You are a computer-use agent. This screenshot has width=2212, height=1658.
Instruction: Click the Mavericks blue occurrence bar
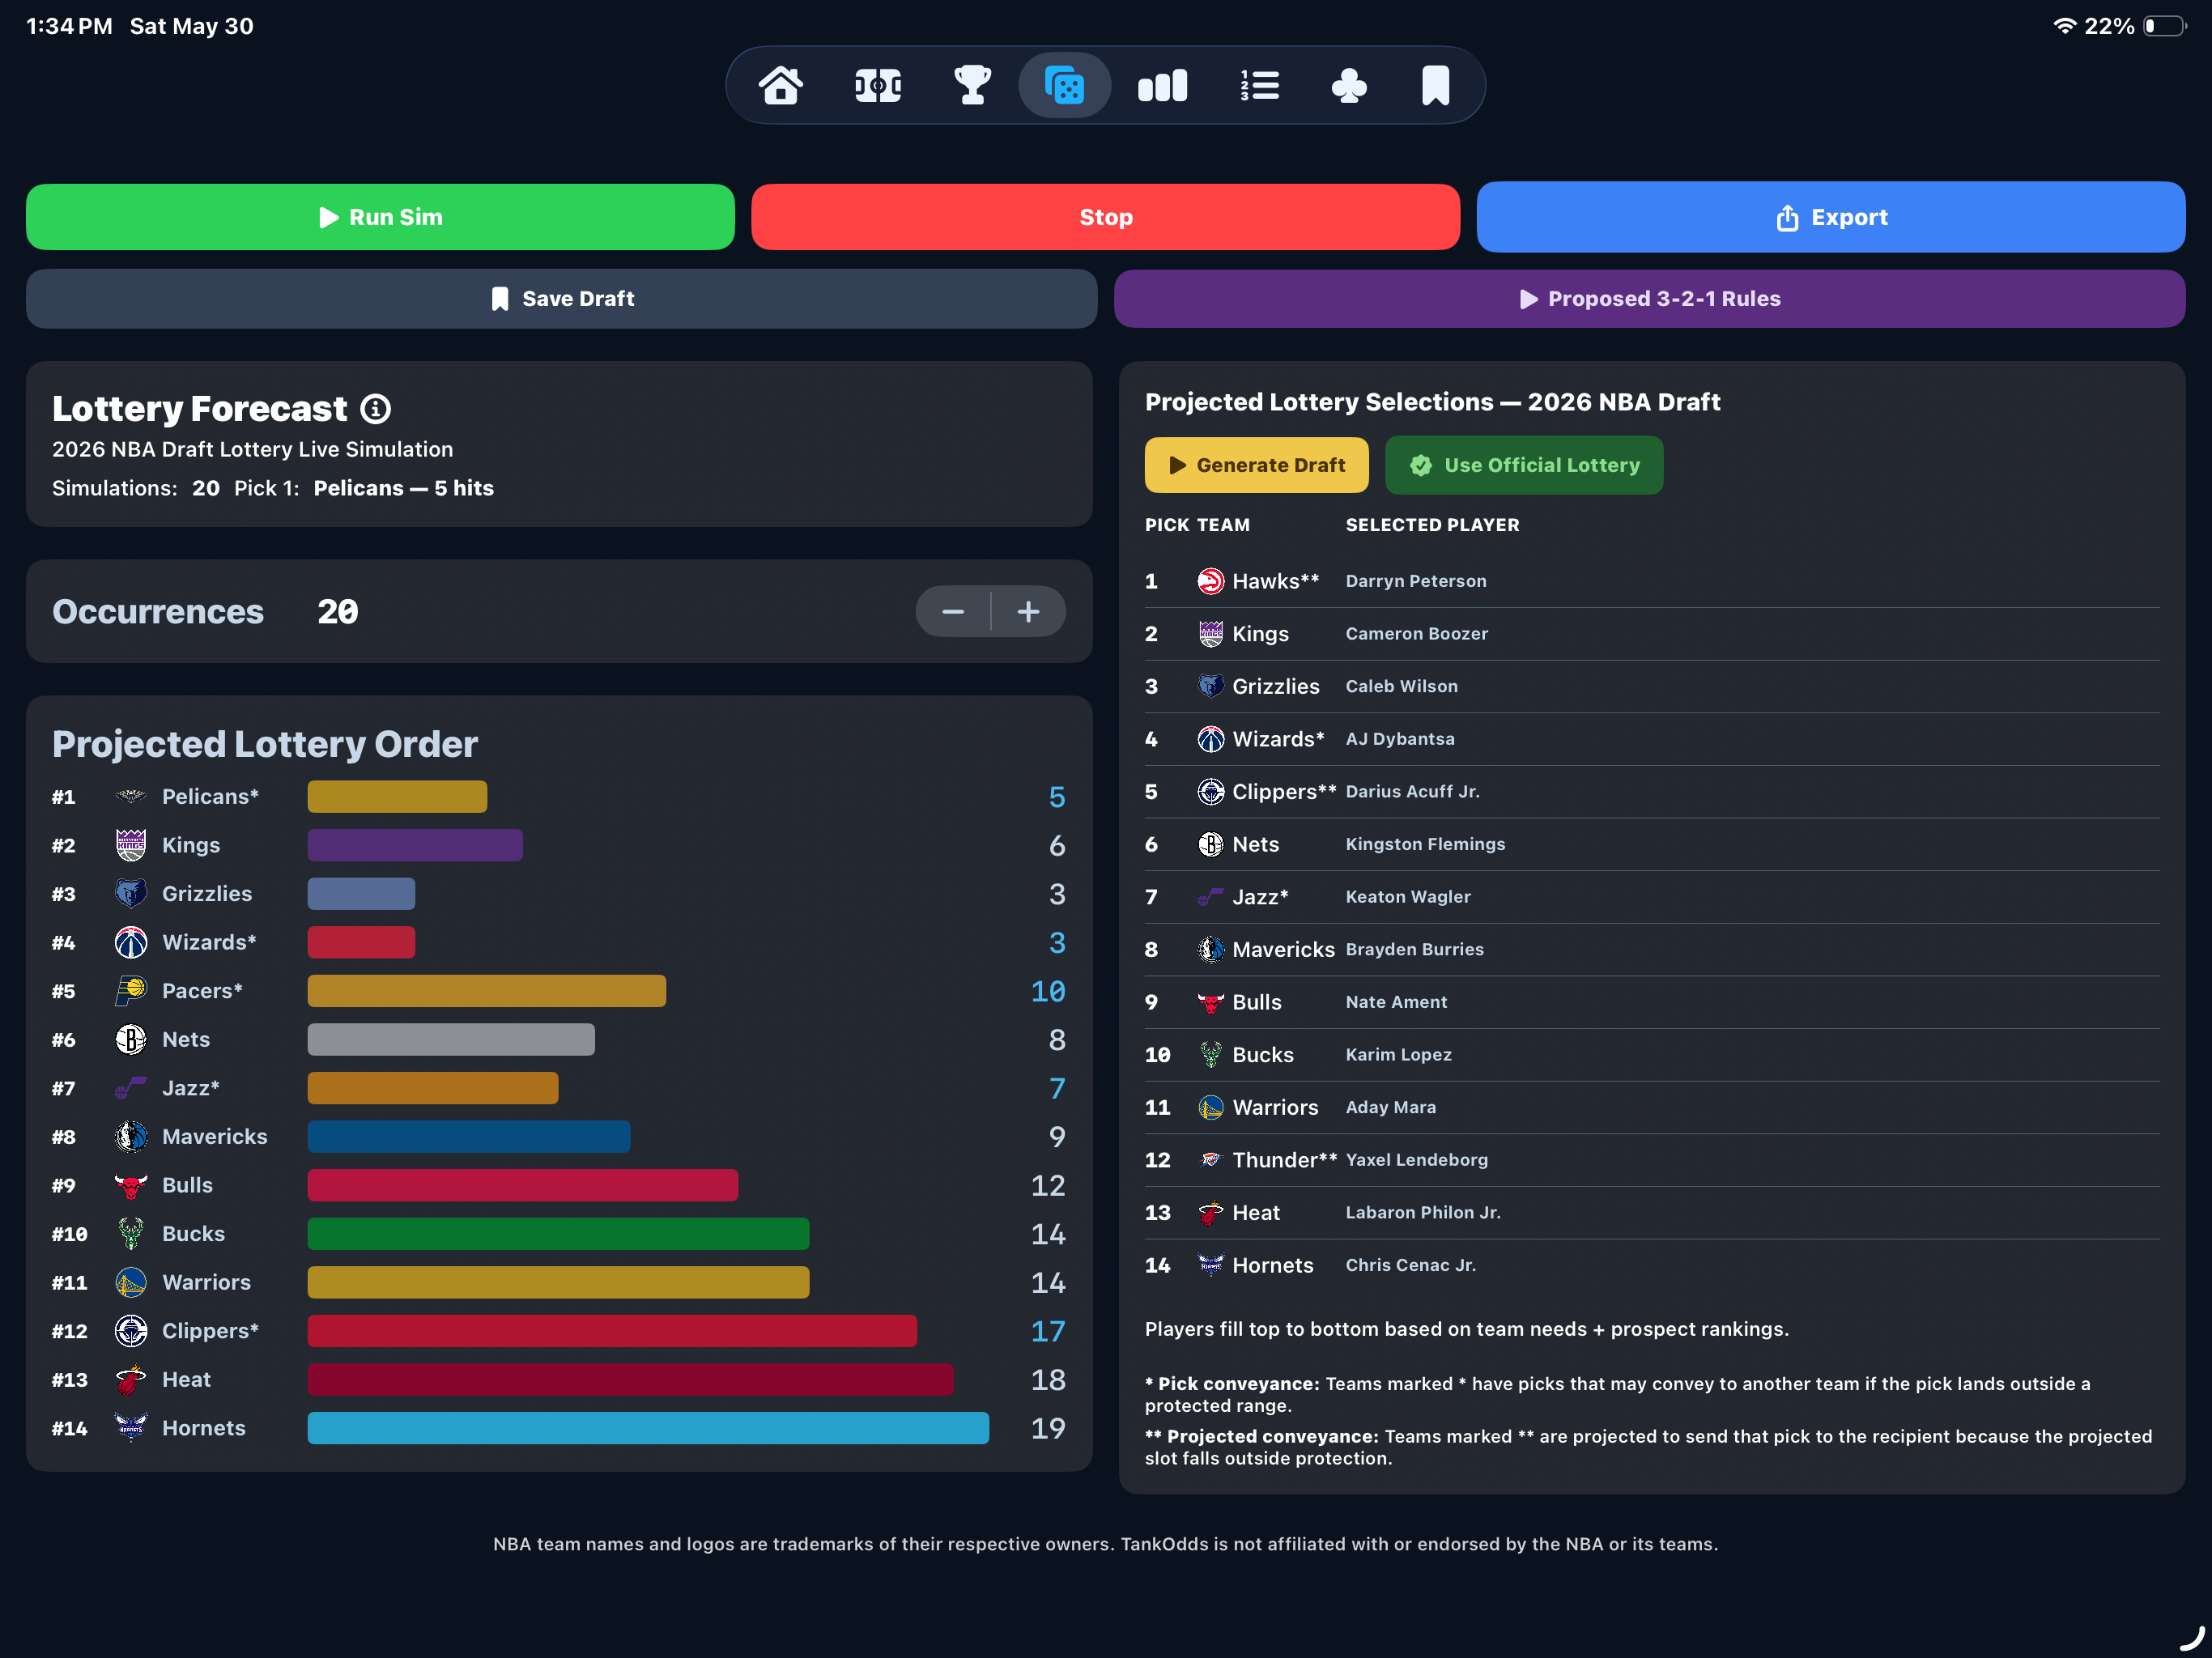tap(468, 1136)
